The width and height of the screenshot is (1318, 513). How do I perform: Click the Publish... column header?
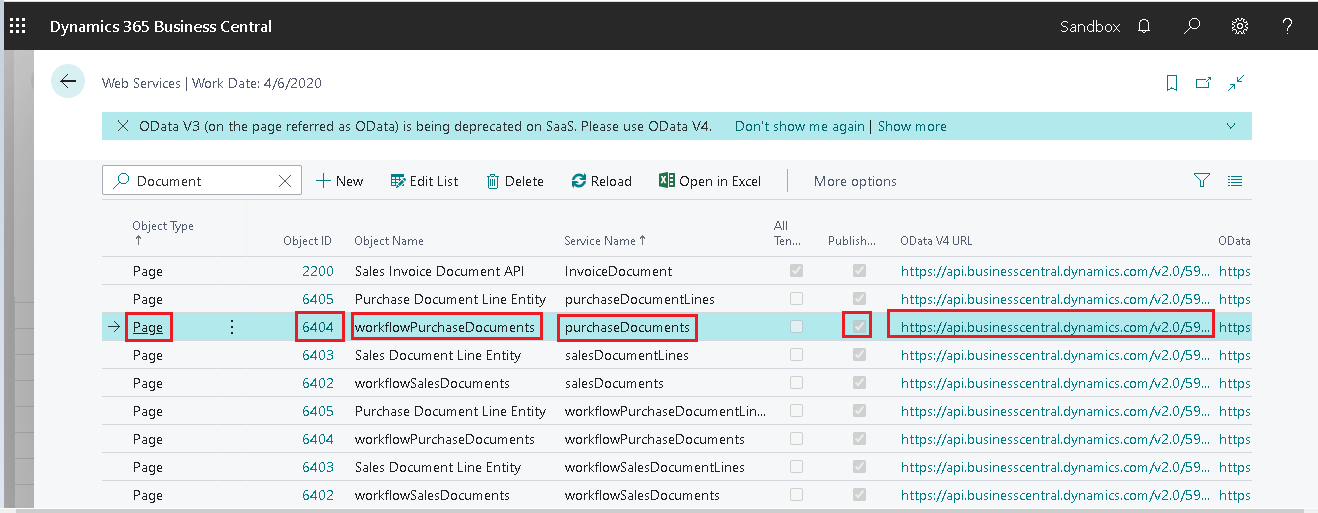(852, 241)
